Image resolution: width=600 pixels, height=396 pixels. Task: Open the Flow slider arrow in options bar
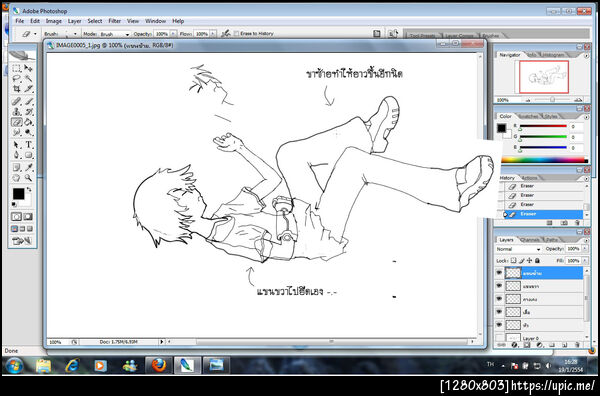point(213,34)
